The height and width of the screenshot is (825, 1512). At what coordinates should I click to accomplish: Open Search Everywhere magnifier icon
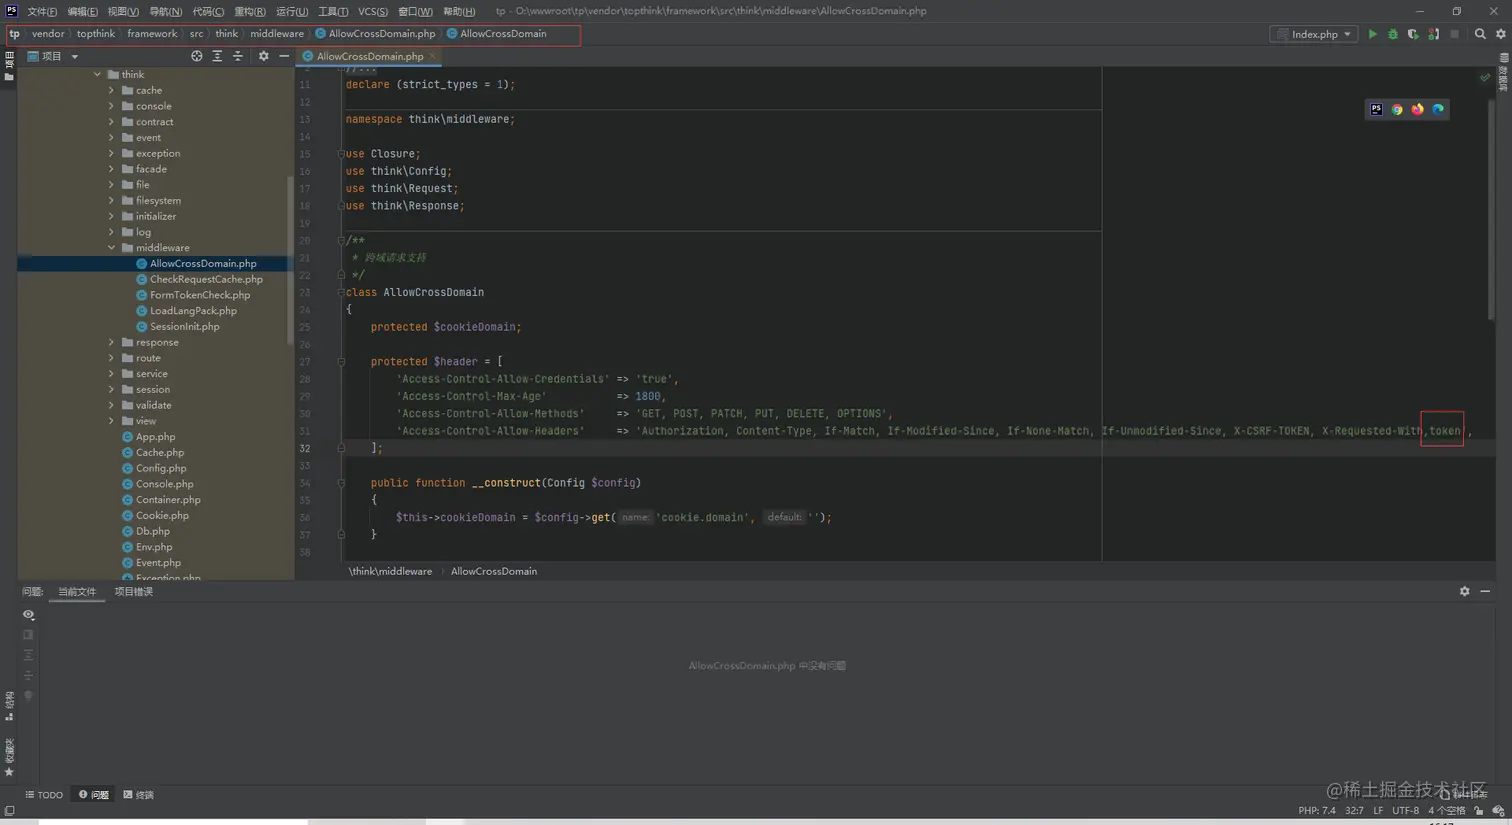click(x=1480, y=34)
